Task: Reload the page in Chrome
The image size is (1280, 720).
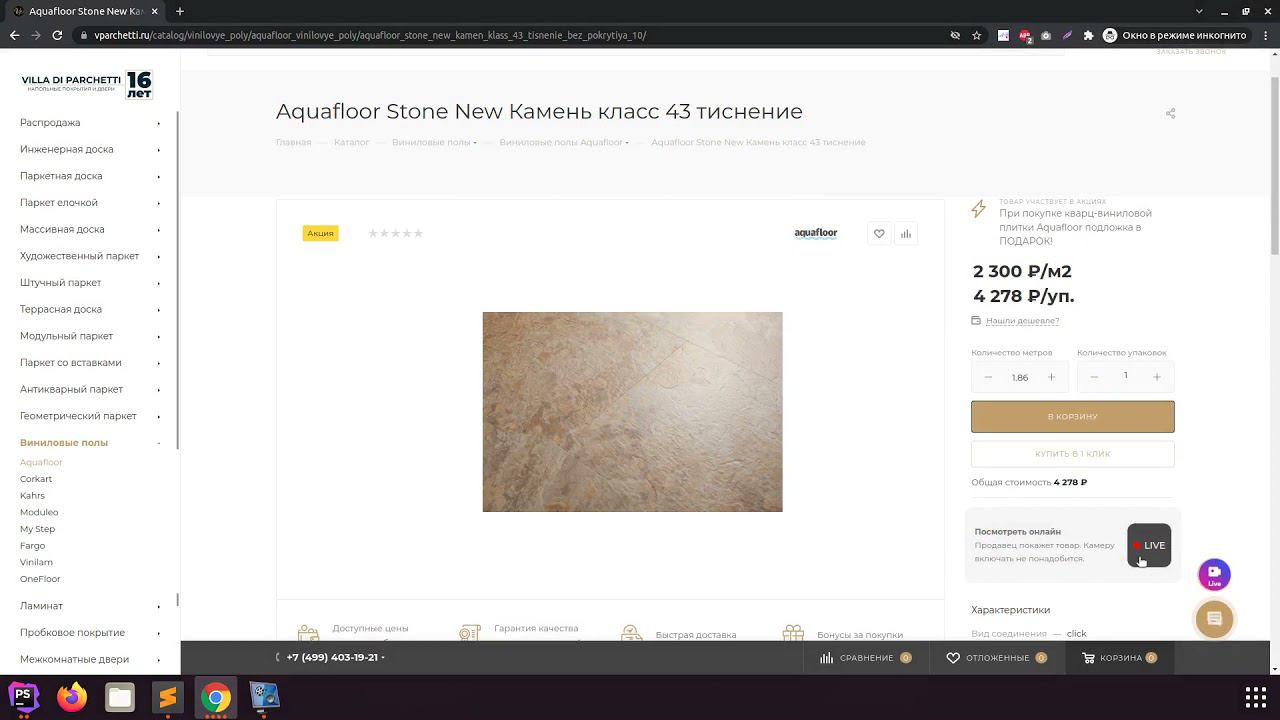Action: pyautogui.click(x=58, y=35)
